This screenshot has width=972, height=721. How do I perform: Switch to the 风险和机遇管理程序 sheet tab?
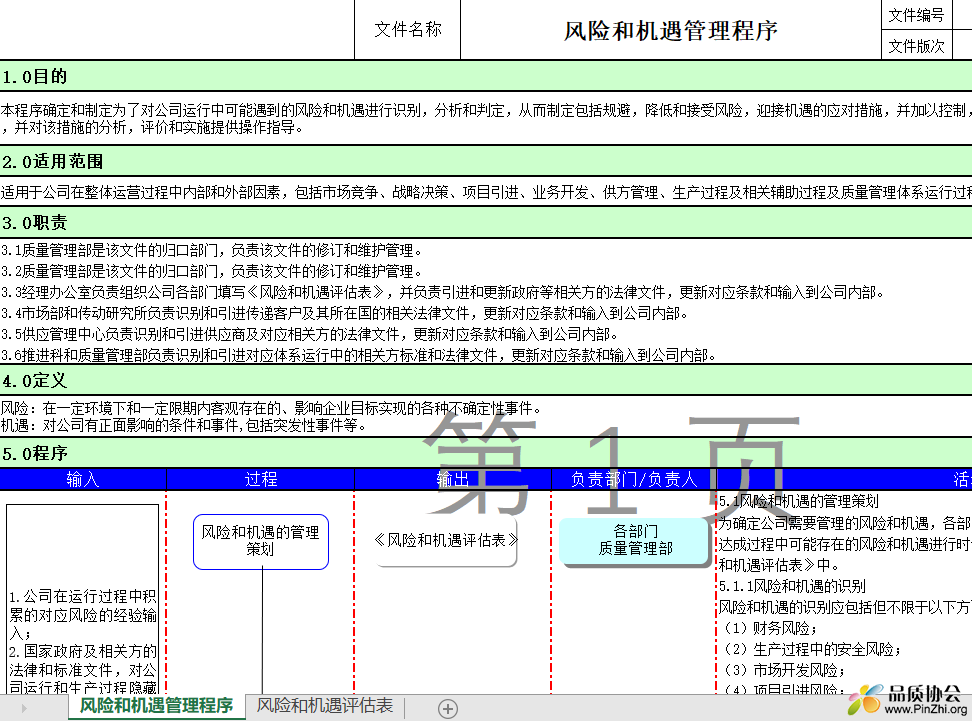coord(156,706)
